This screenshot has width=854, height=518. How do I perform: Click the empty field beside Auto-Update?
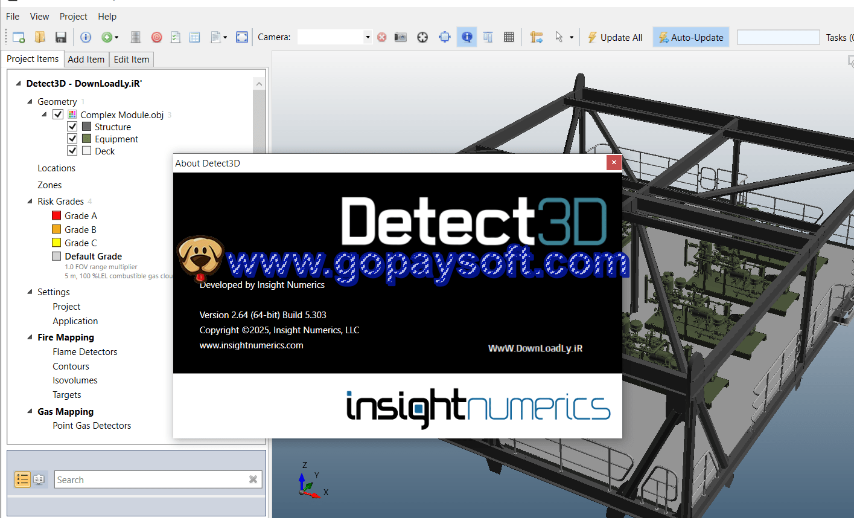(778, 37)
